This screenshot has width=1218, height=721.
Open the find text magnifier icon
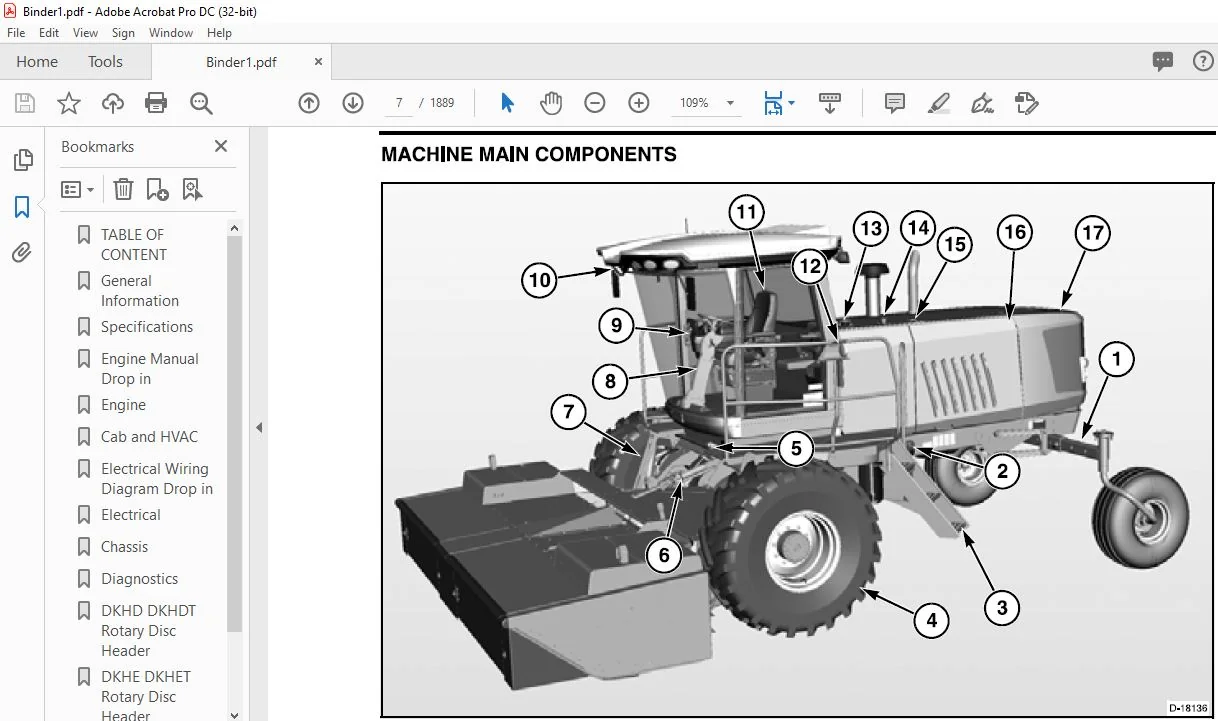201,103
